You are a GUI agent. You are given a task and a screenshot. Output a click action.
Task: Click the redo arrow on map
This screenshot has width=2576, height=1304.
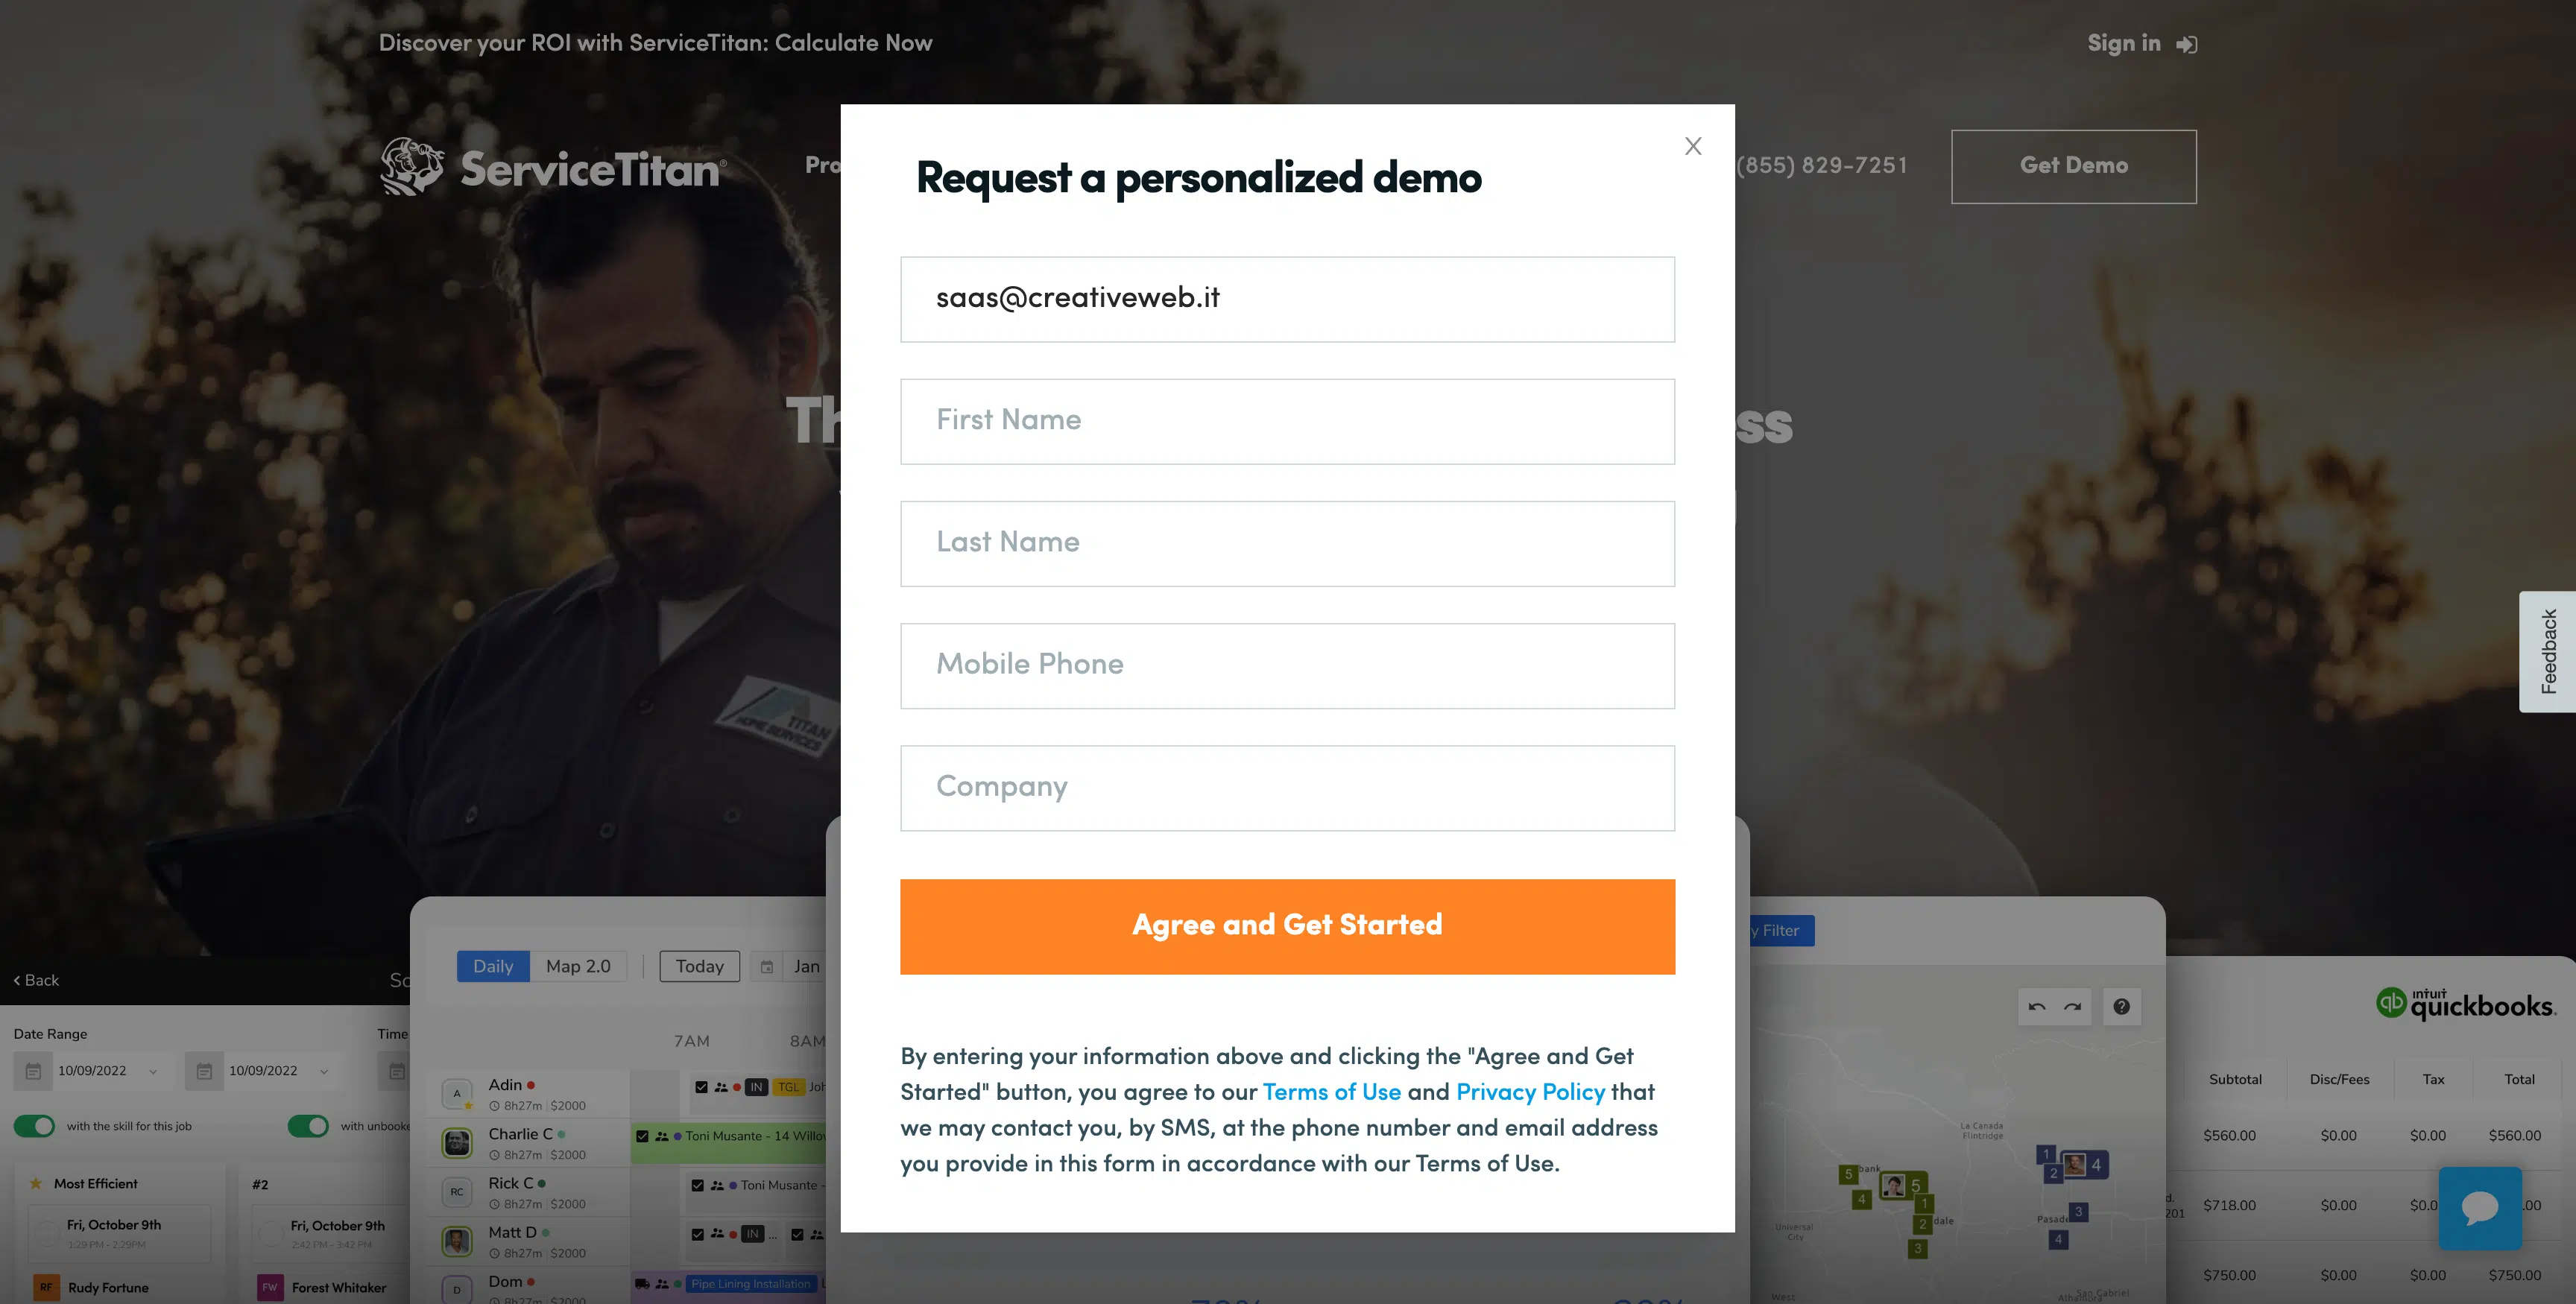coord(2072,1006)
